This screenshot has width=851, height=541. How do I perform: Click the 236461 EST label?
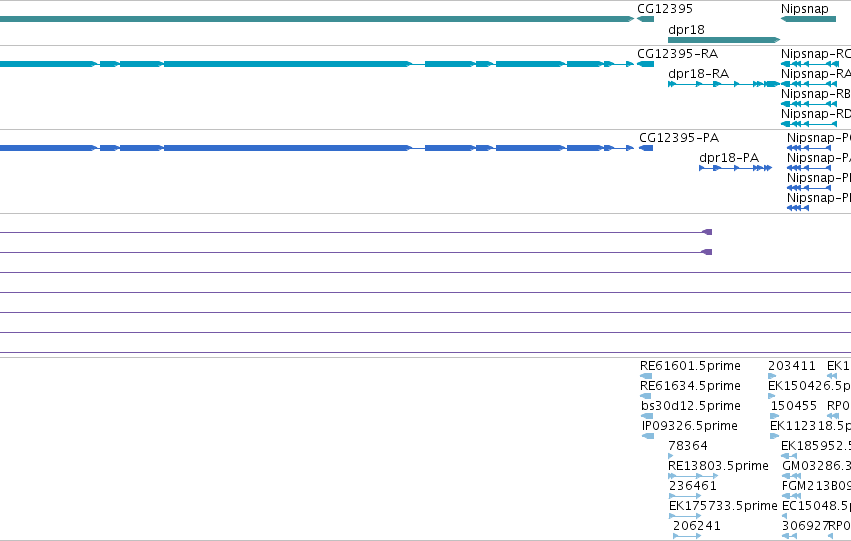point(693,486)
